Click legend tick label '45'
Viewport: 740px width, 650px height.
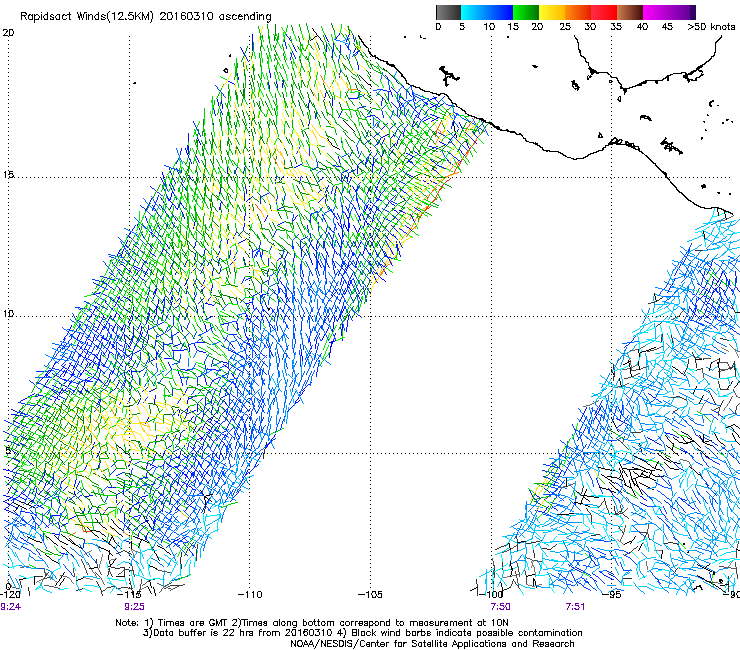click(x=667, y=27)
